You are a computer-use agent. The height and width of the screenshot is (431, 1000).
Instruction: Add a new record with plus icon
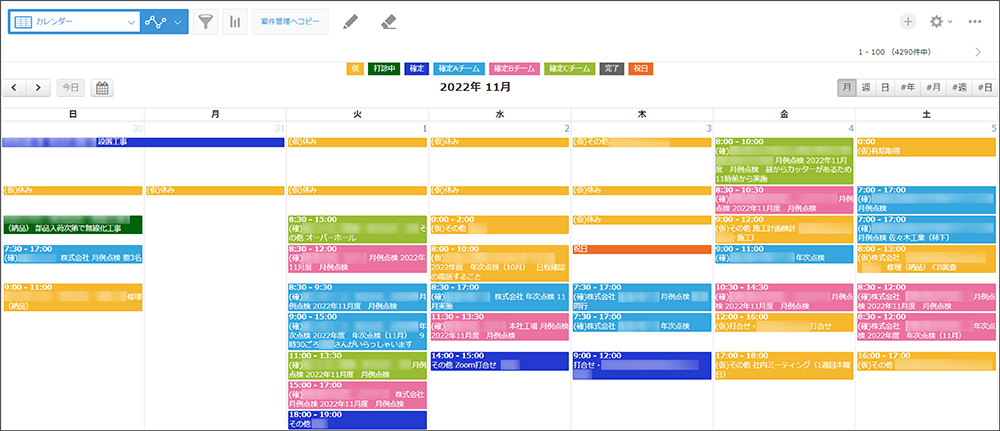click(908, 21)
